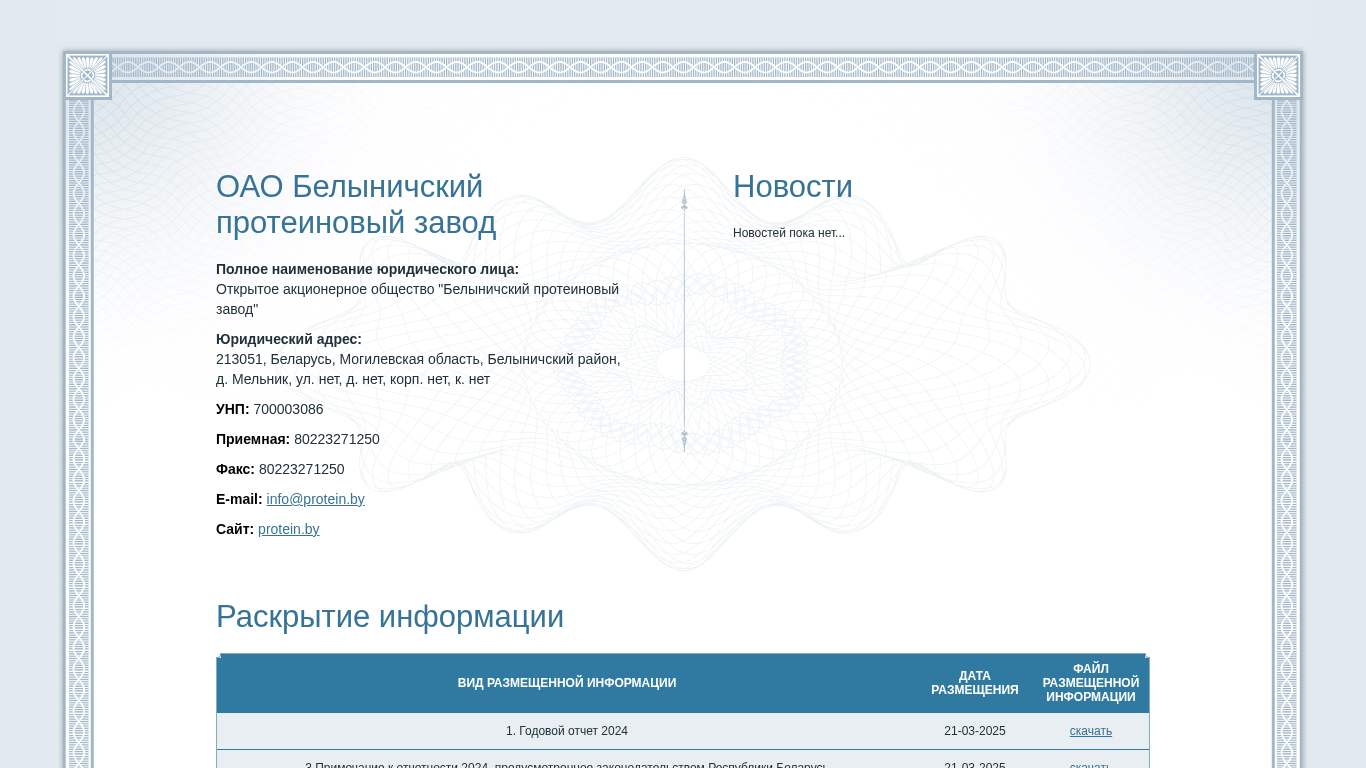Click the first row's 21-03-2025 date cell
The image size is (1366, 768).
[974, 731]
